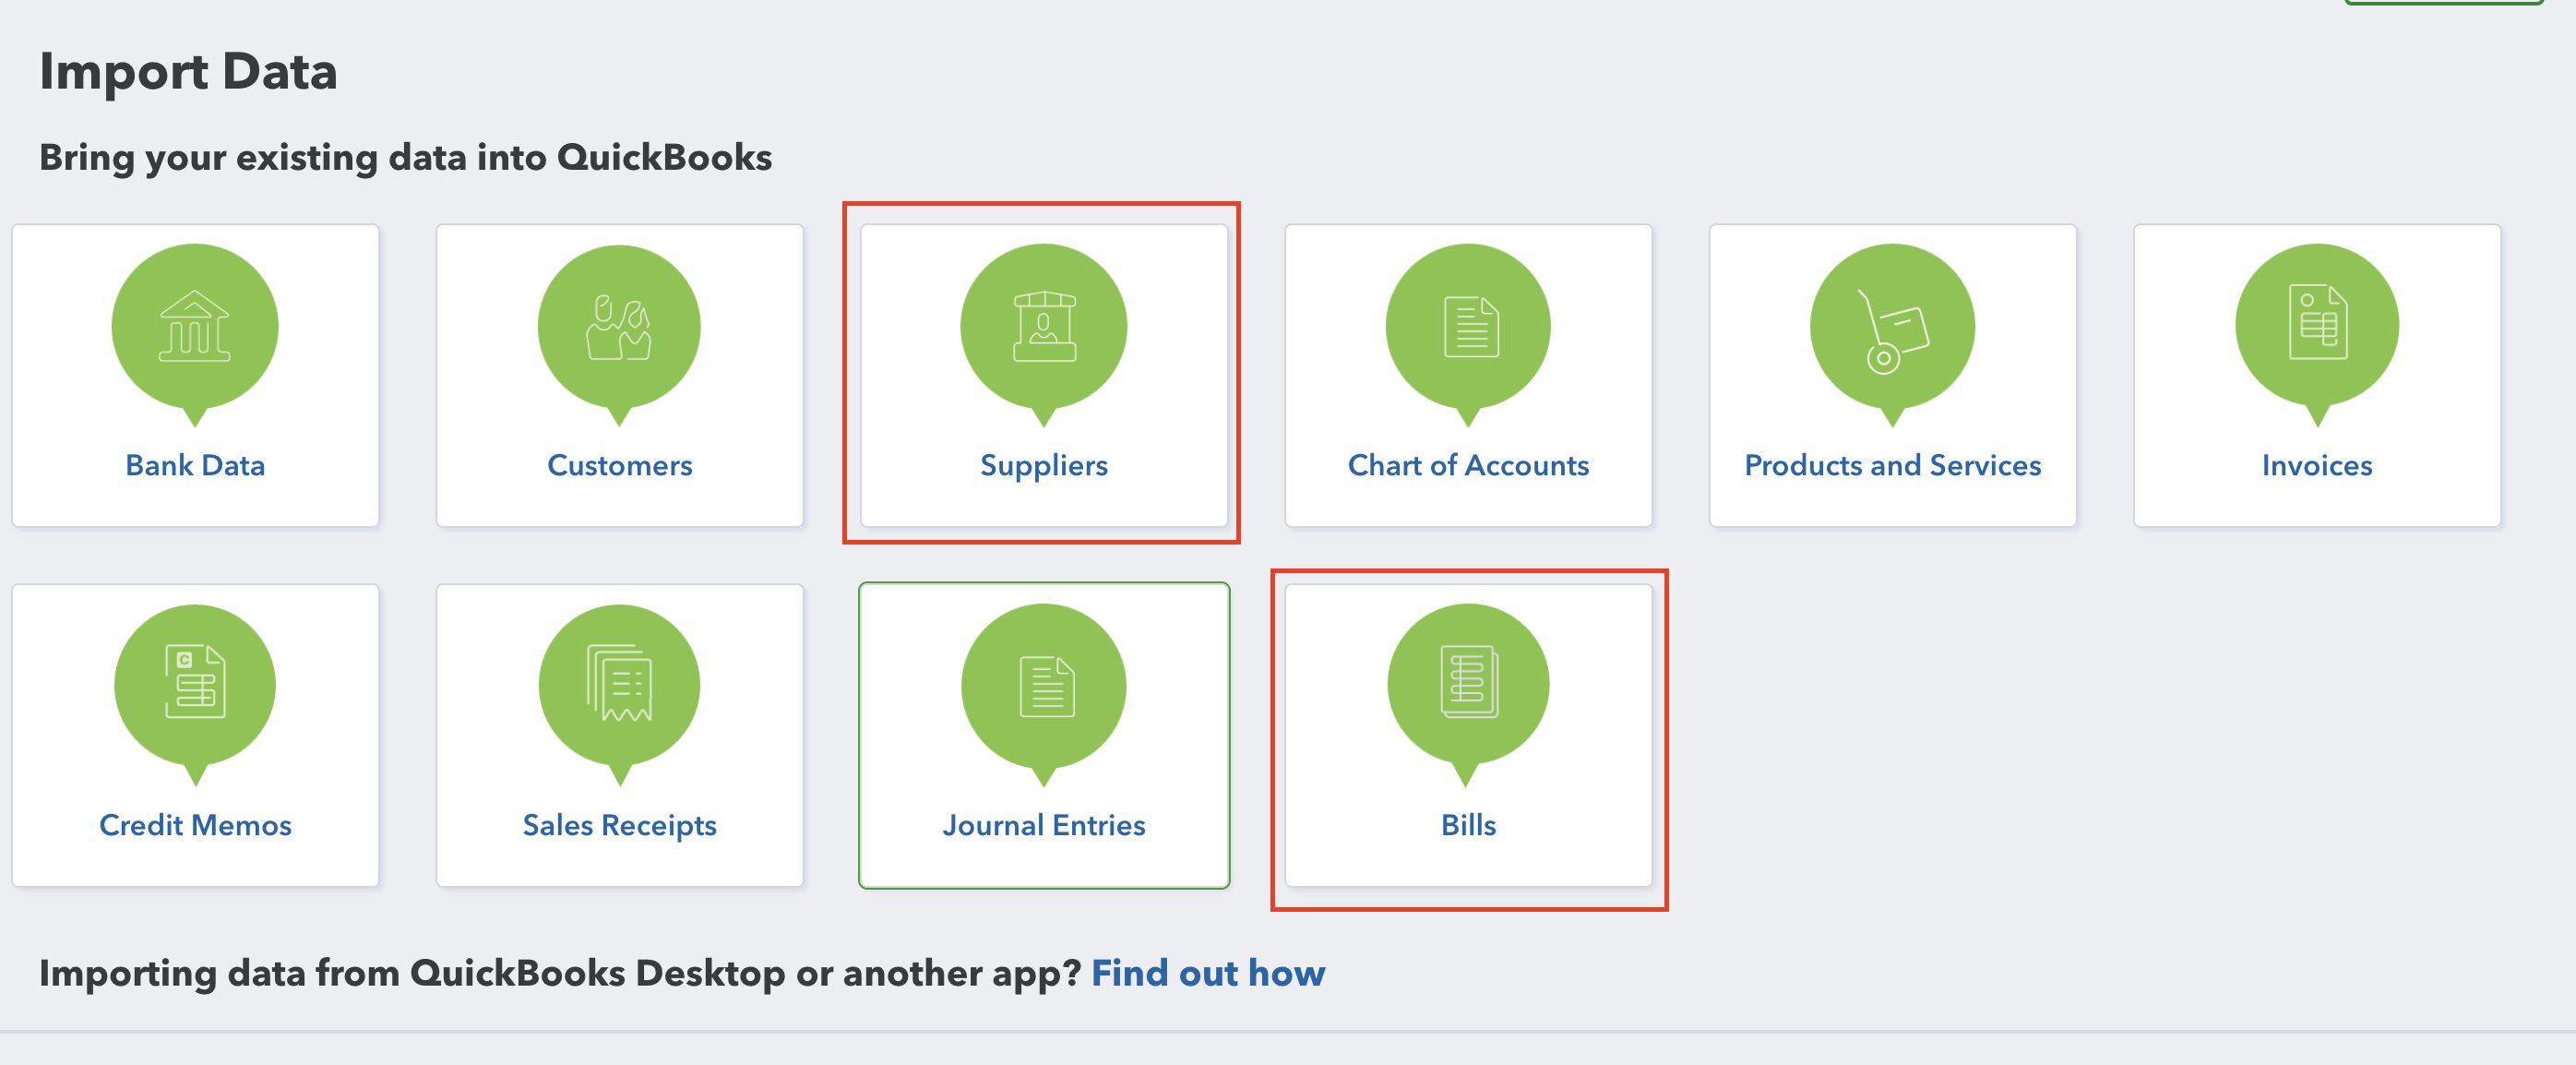Select the Invoices document icon
The height and width of the screenshot is (1065, 2576).
tap(2316, 326)
